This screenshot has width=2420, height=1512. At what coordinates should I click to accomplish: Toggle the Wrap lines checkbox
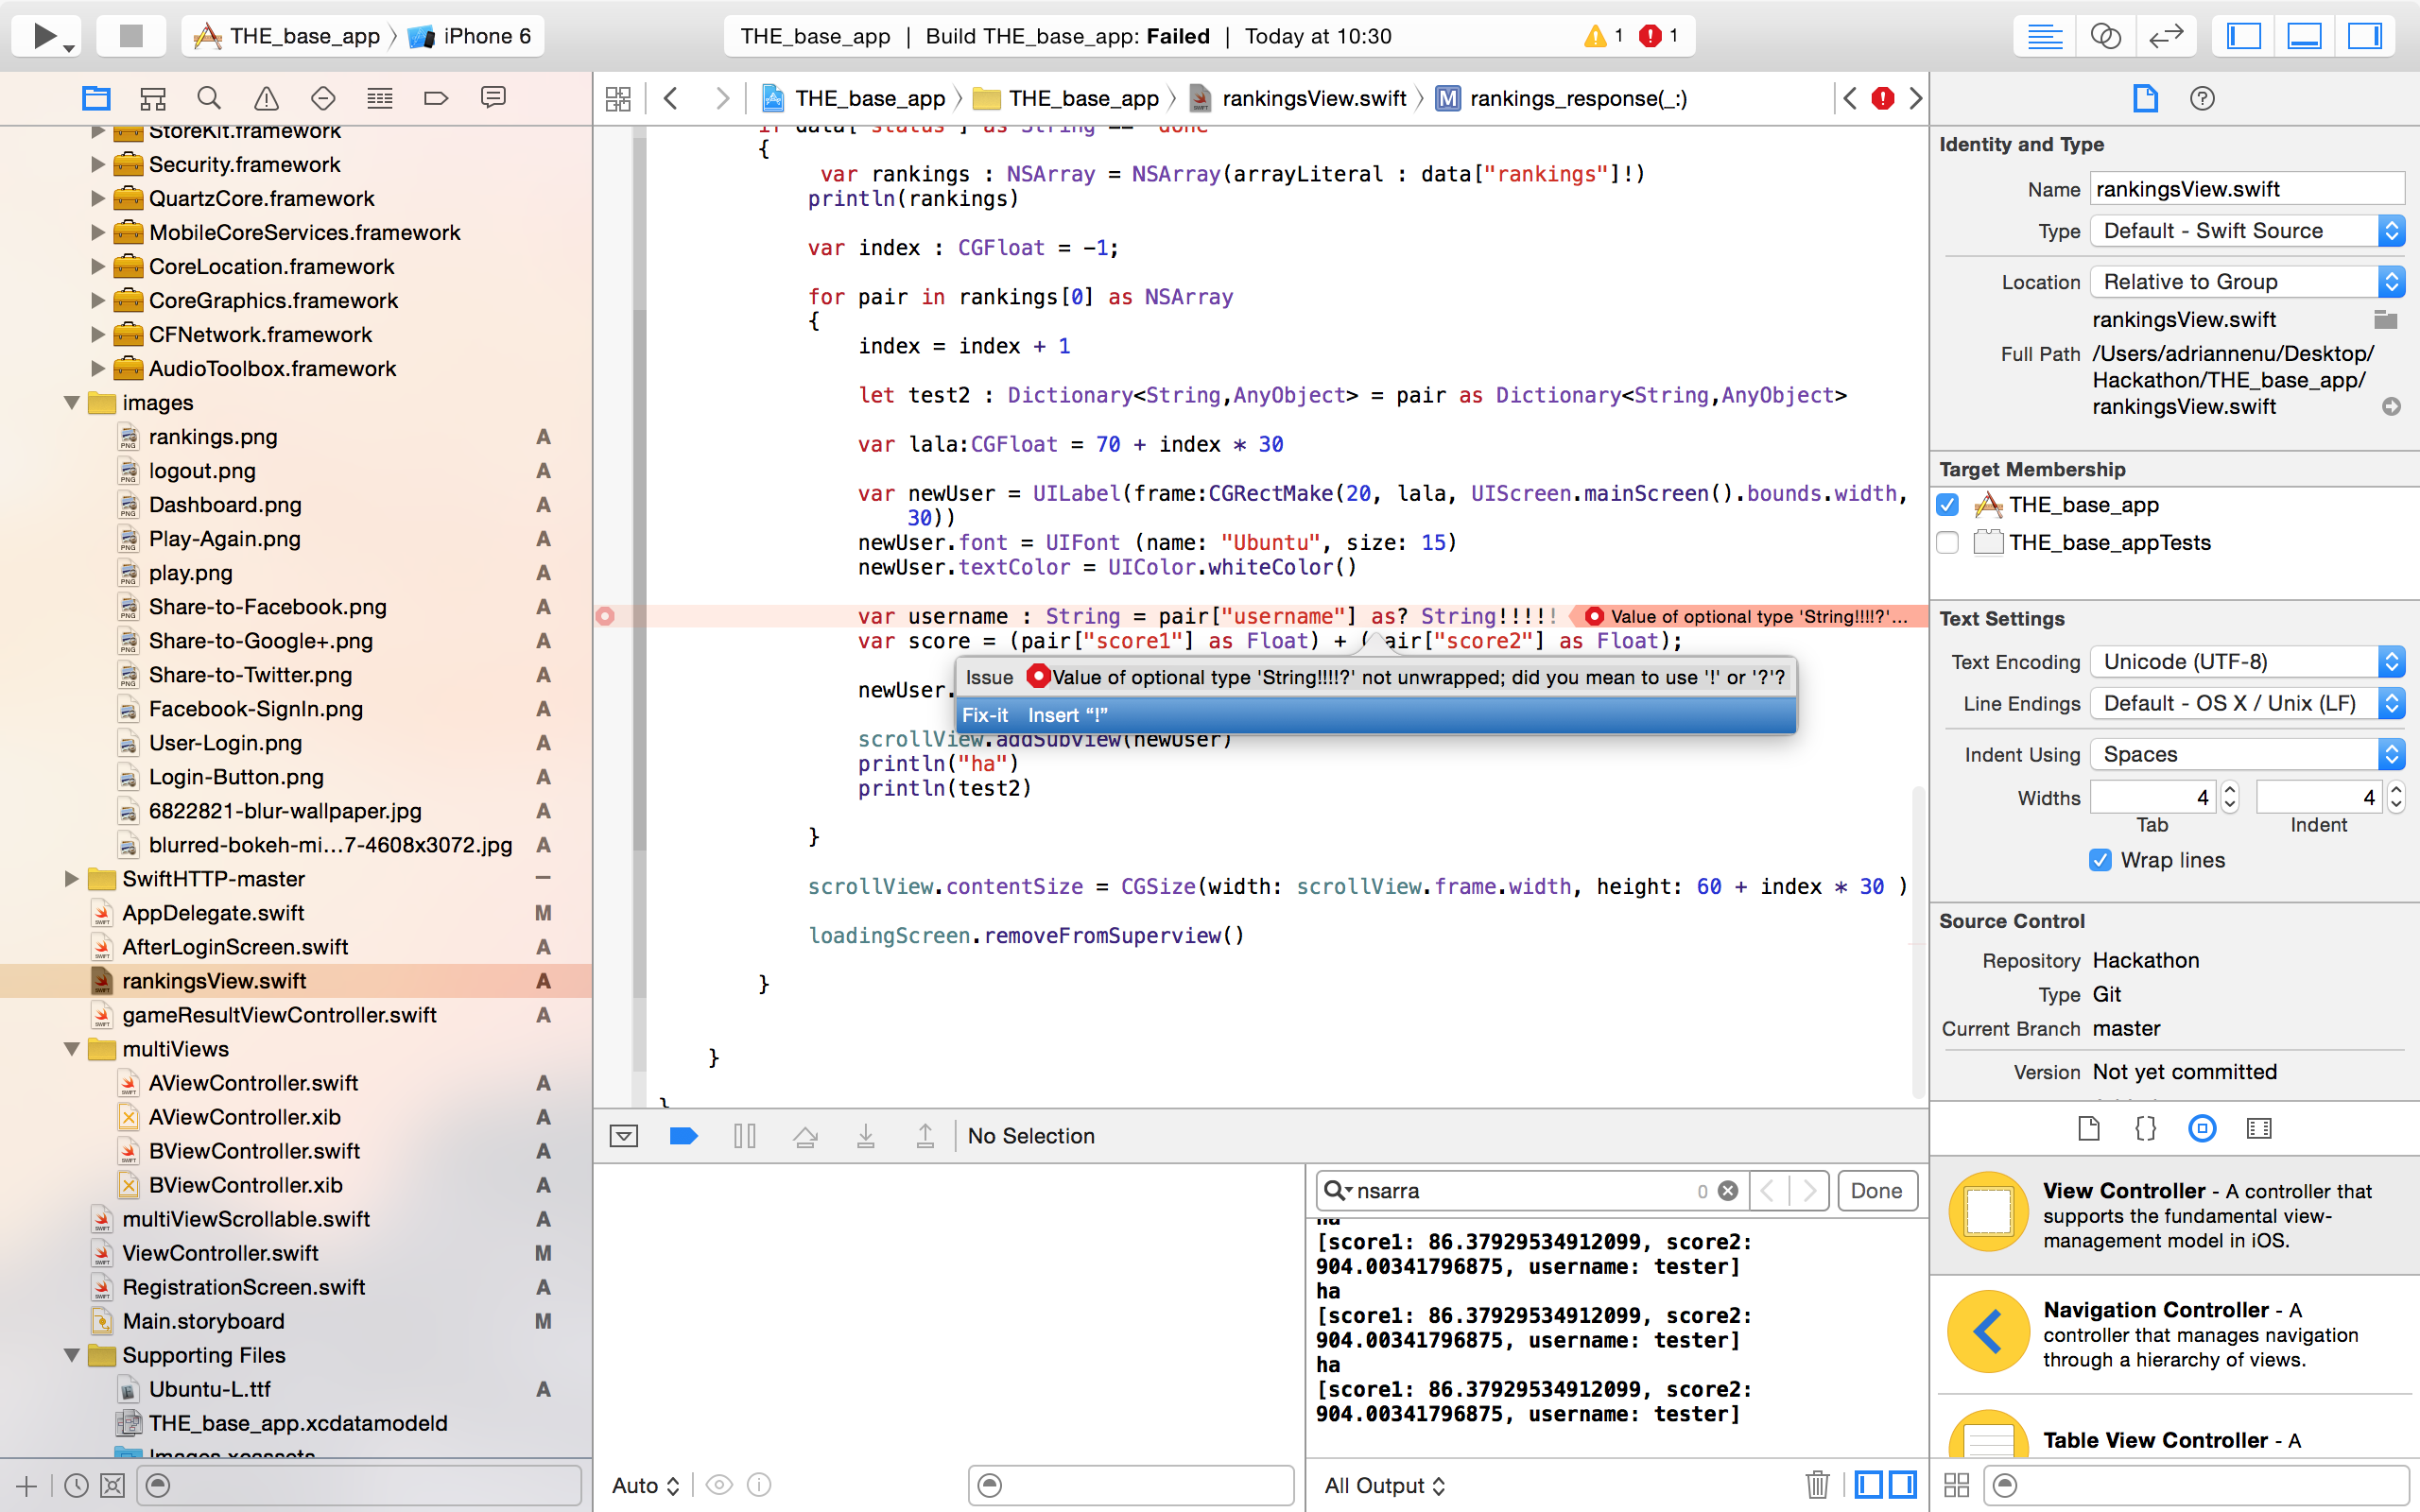coord(2100,860)
